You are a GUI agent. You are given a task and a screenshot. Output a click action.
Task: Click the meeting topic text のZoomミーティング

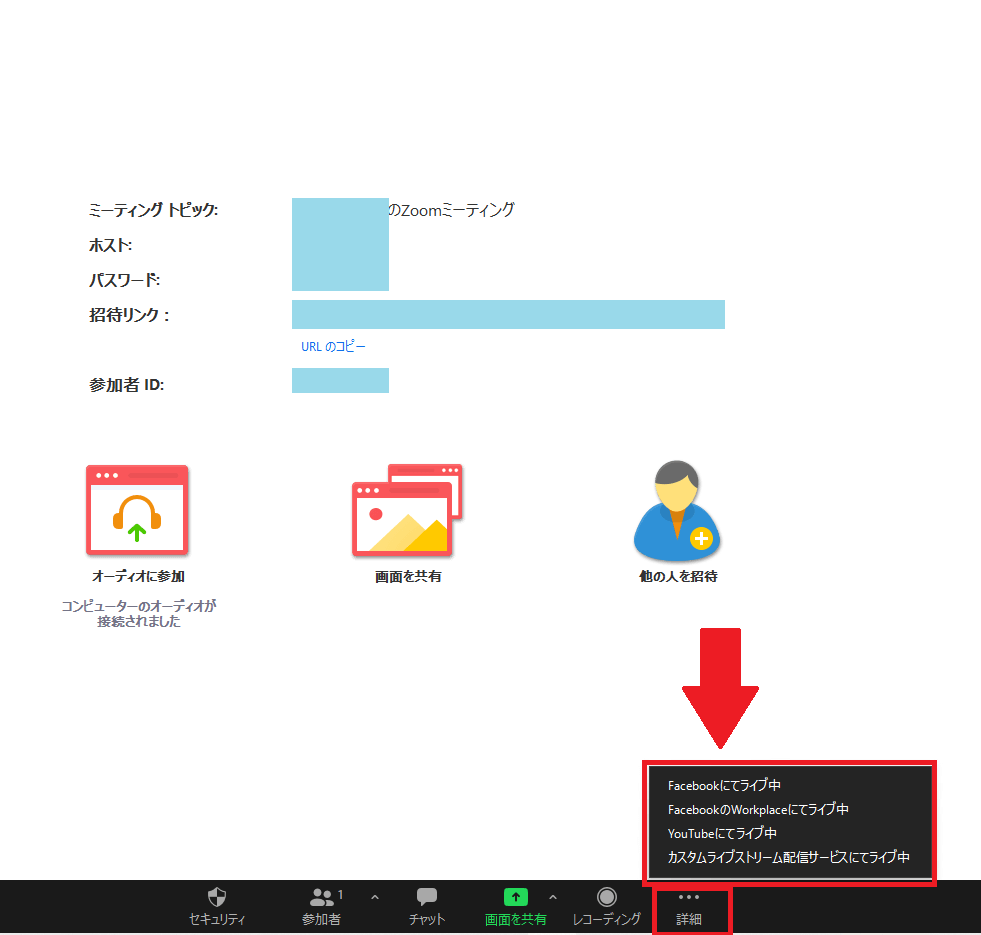[452, 210]
